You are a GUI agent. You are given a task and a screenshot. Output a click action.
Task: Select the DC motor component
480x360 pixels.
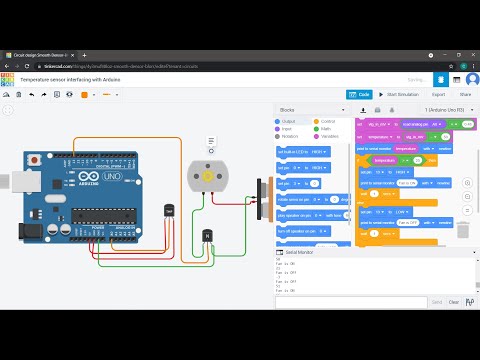click(x=208, y=176)
